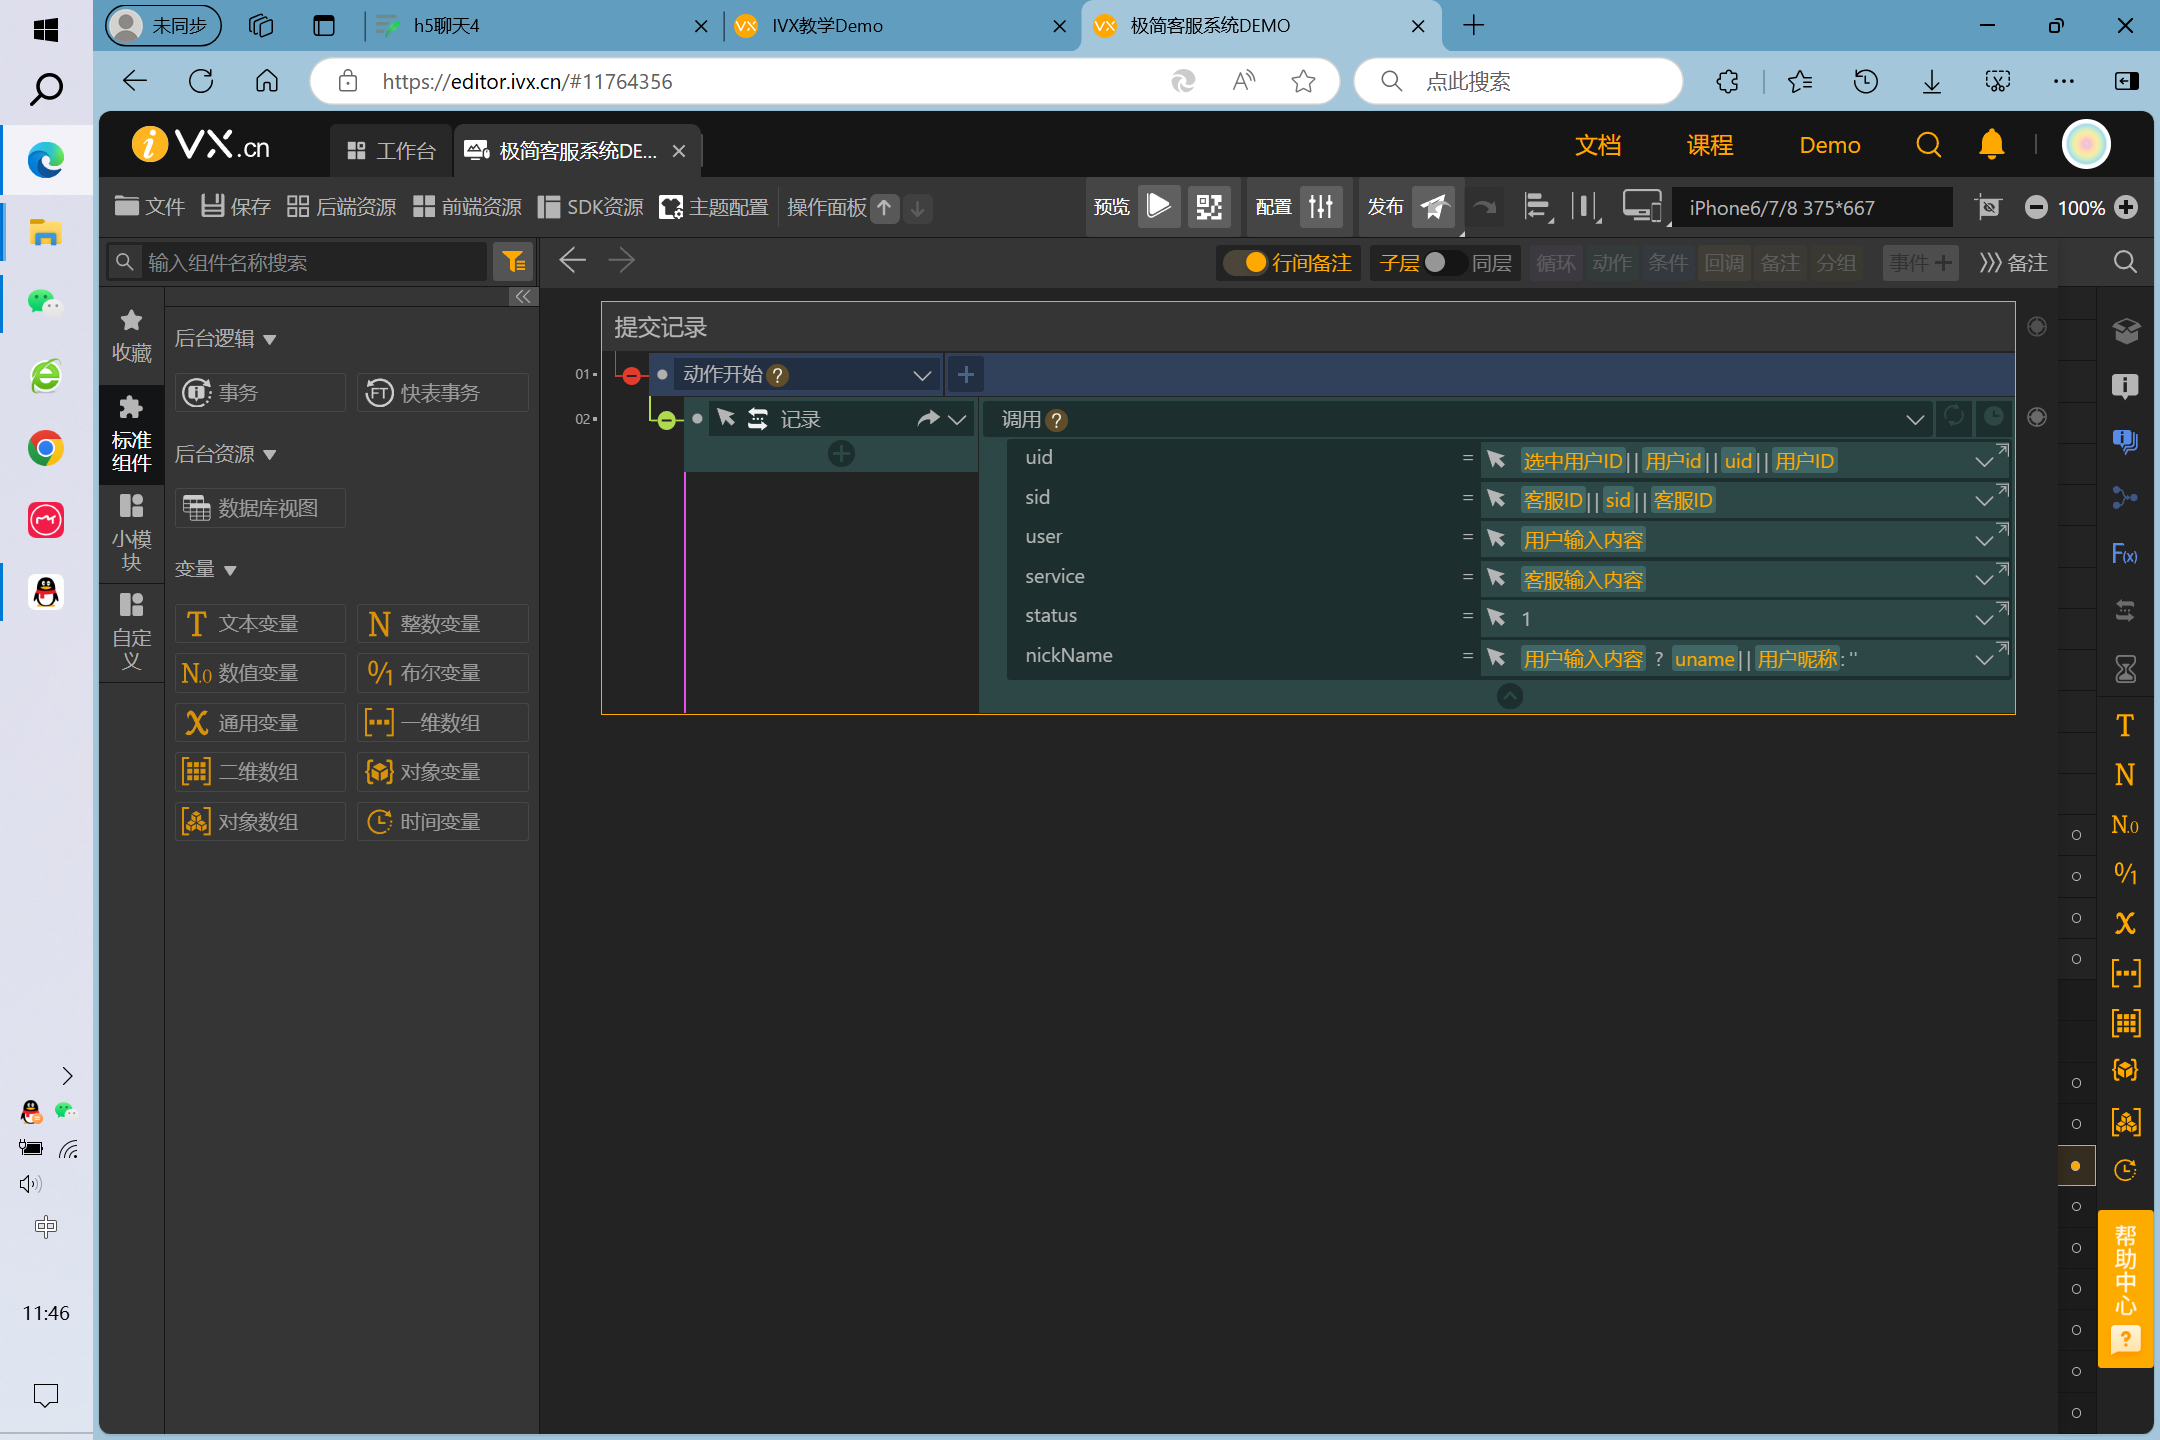The height and width of the screenshot is (1440, 2160).
Task: Open the 小模块 panel
Action: 131,534
